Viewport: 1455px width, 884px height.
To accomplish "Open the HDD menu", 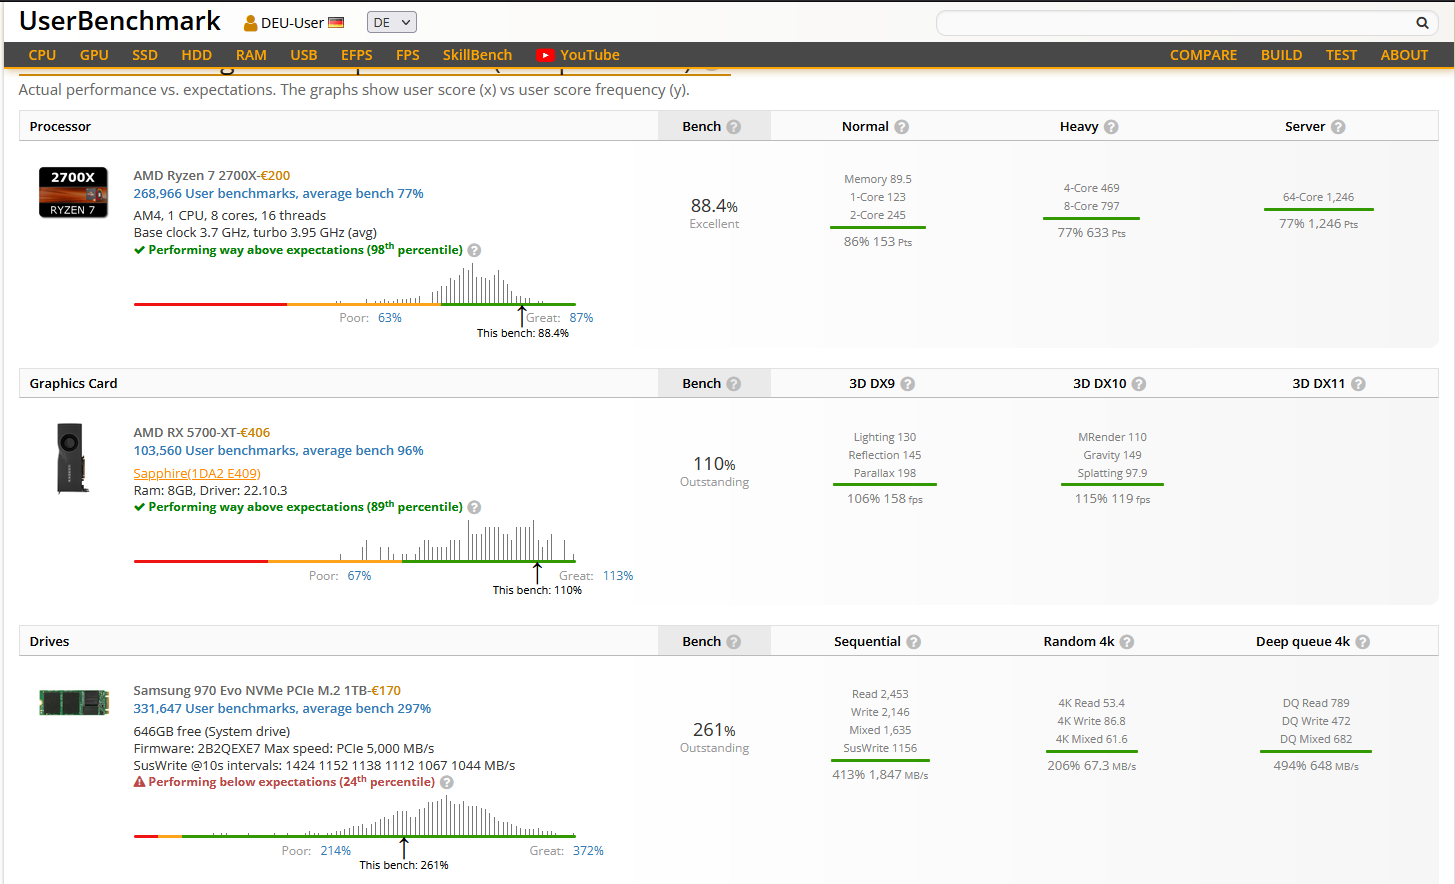I will pos(197,55).
